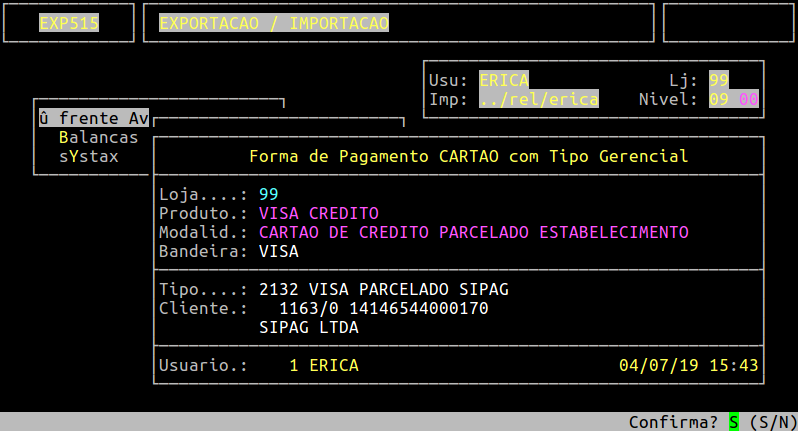Image resolution: width=798 pixels, height=431 pixels.
Task: Click the ERICA value next to Usu
Action: (x=503, y=80)
